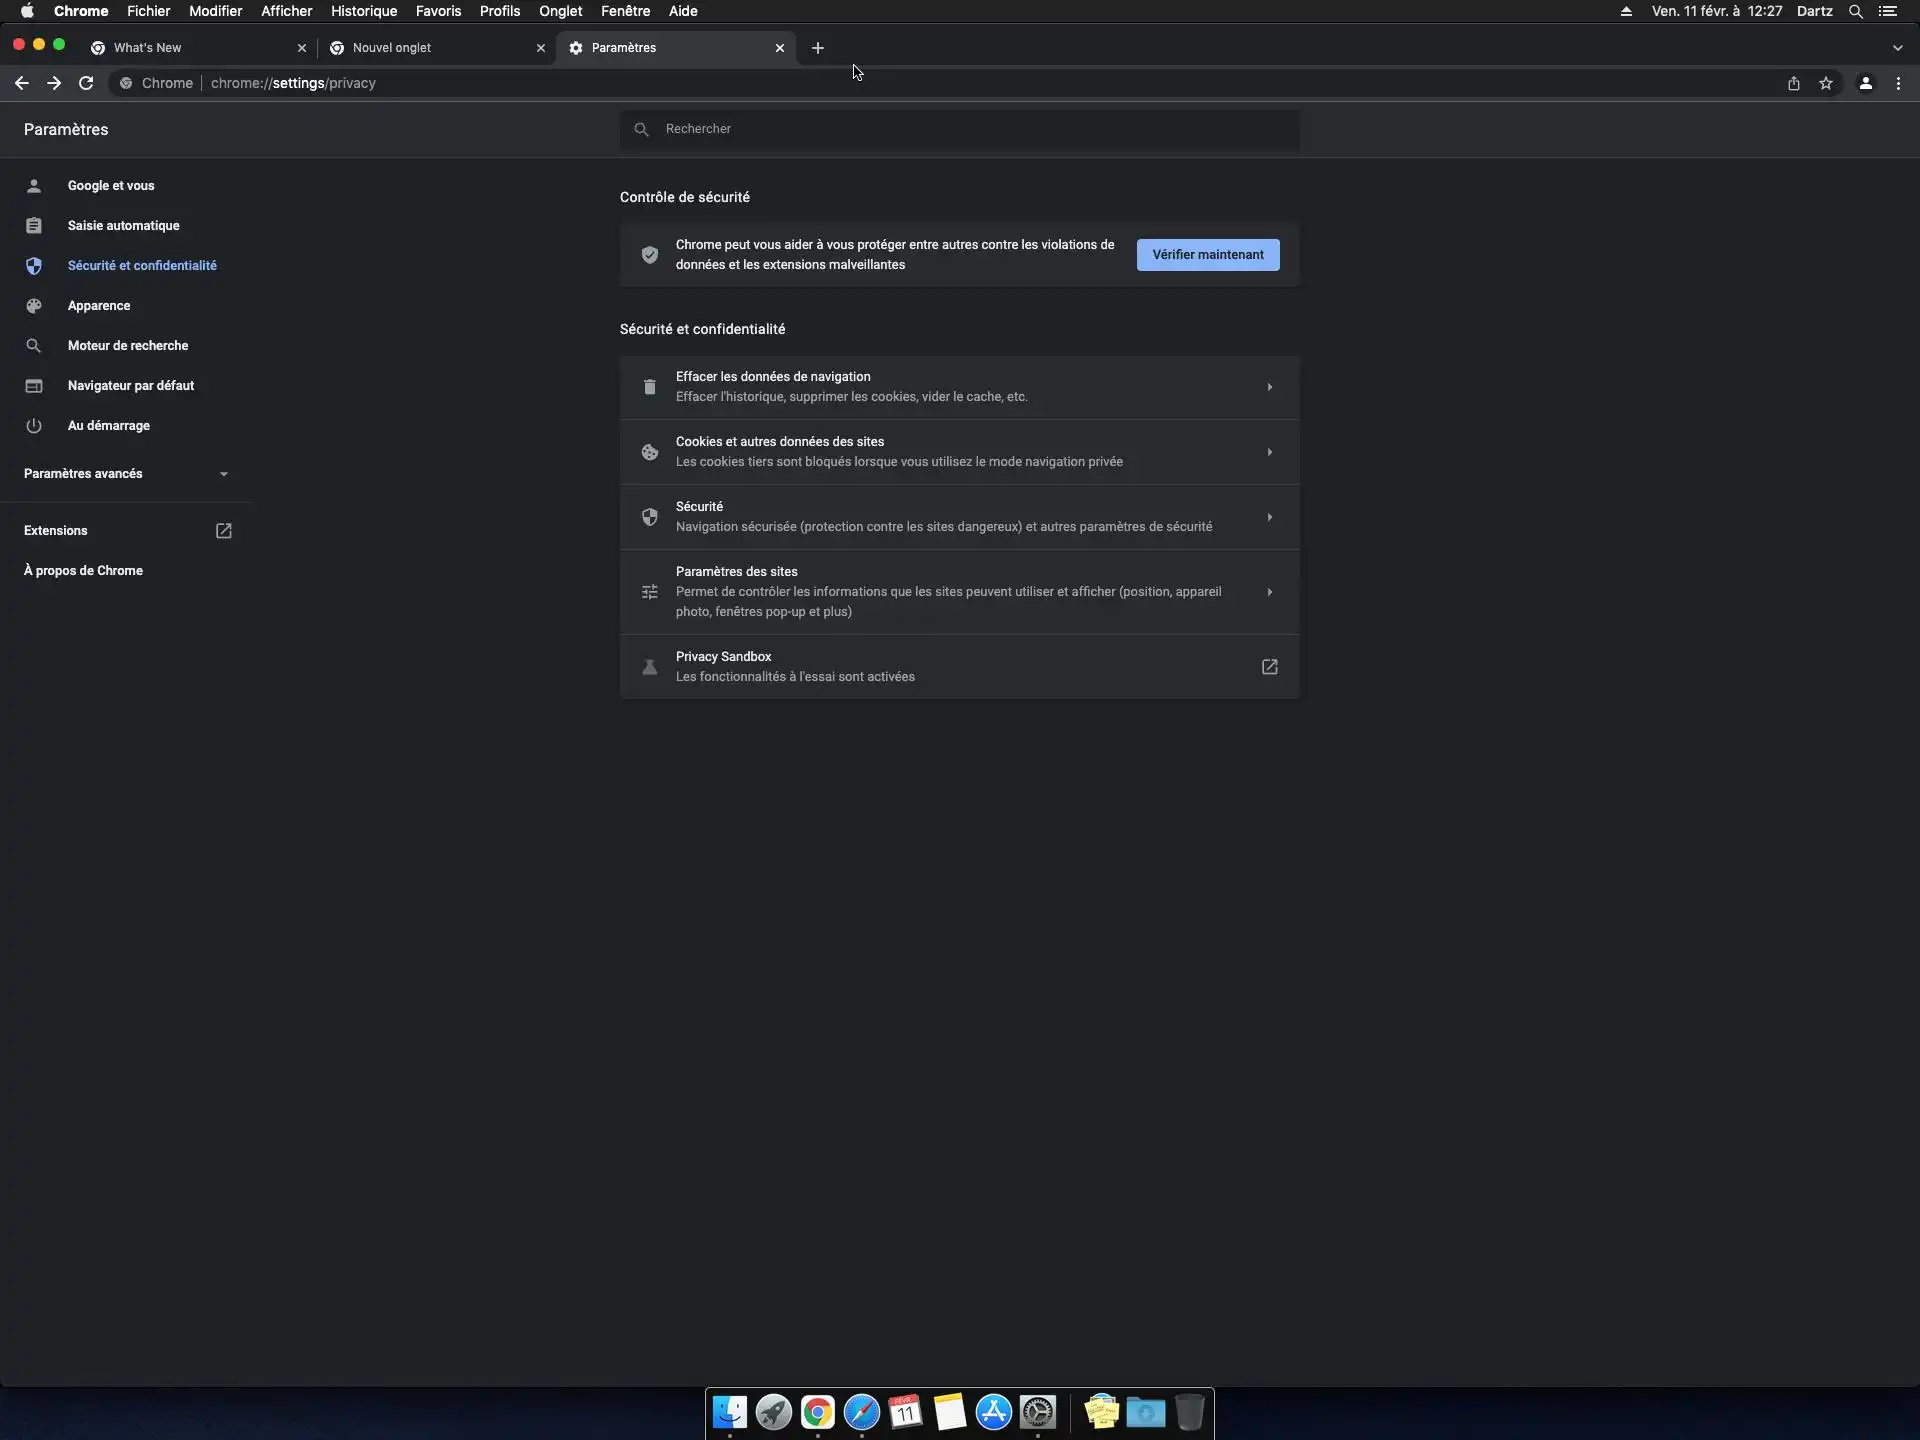
Task: Launch Safari from the dock
Action: tap(861, 1412)
